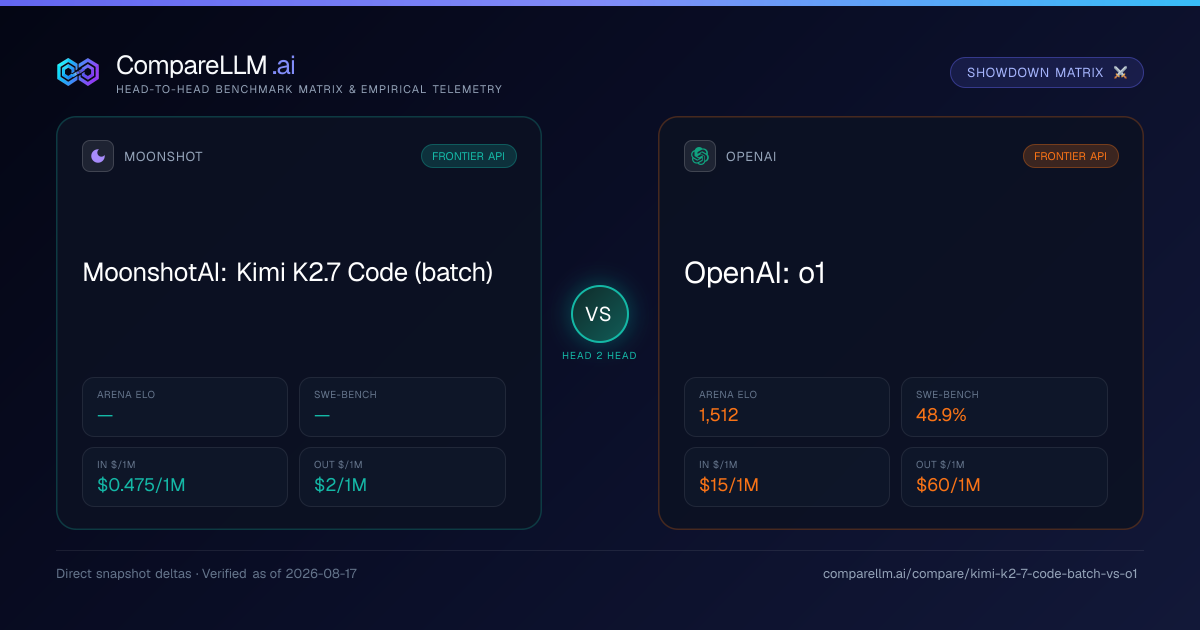Select the OpenAI SWE-Bench 48.9% tile
1200x630 pixels.
(x=1004, y=407)
